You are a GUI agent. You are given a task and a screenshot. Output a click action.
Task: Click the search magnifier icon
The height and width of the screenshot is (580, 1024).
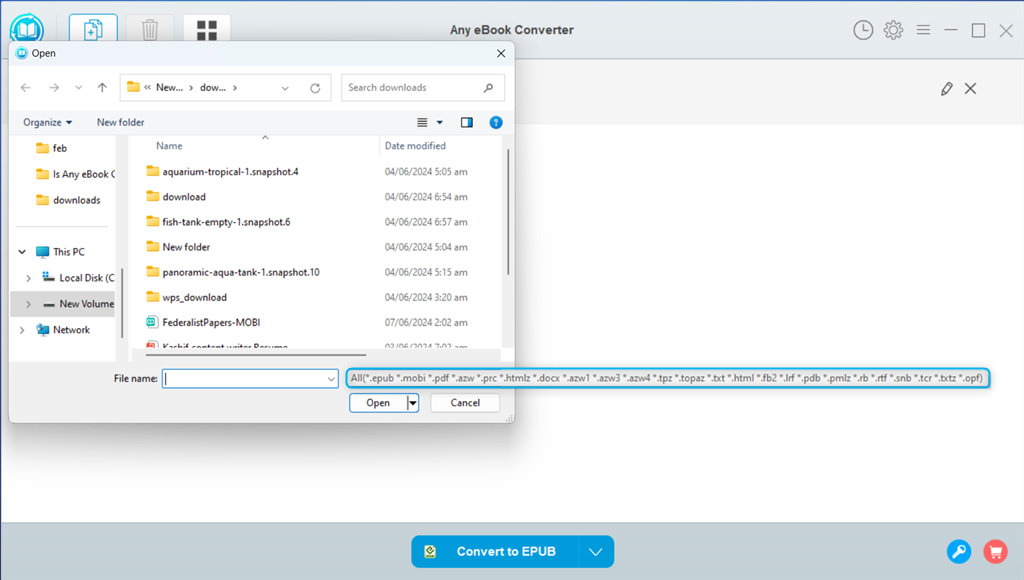tap(488, 88)
